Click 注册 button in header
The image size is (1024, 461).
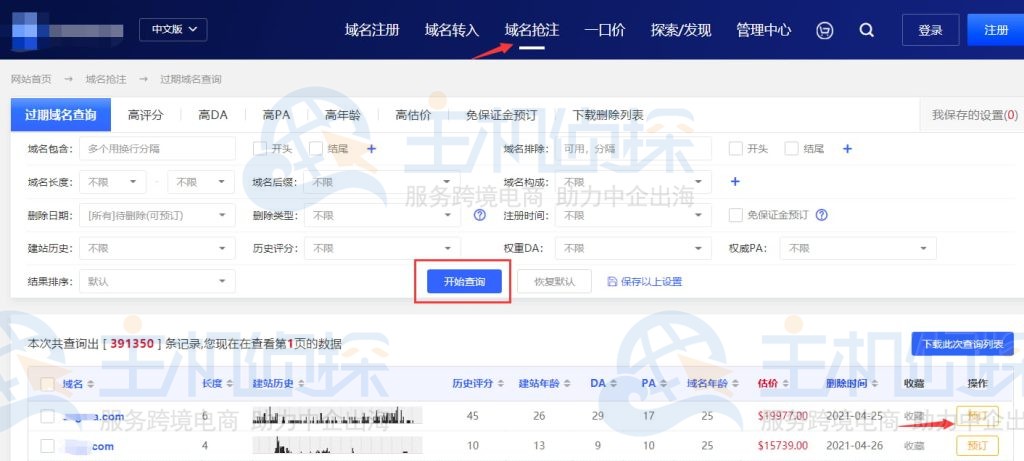[996, 30]
